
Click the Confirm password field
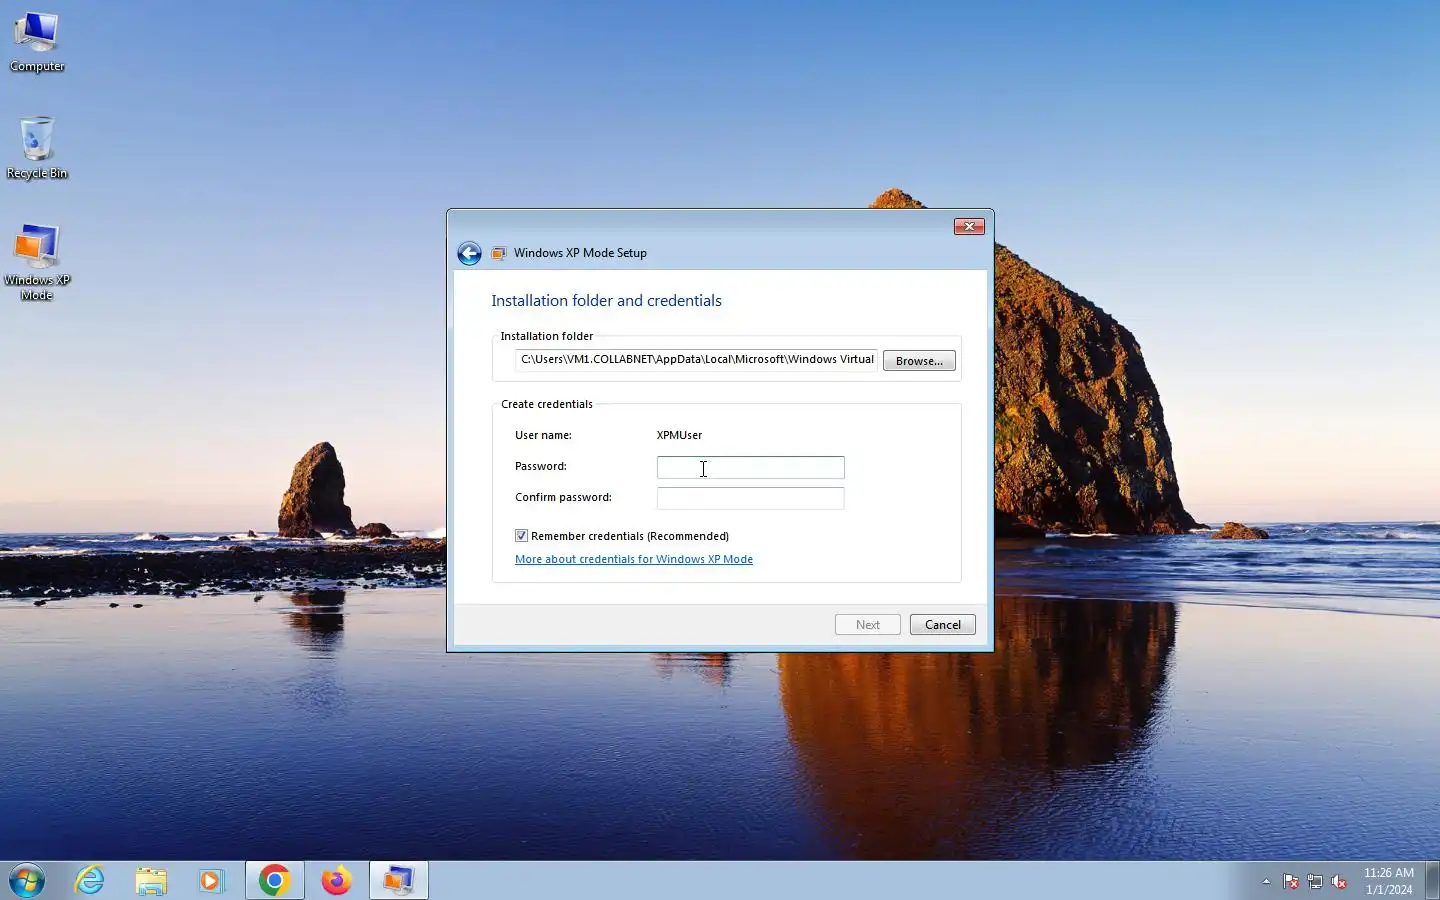(751, 498)
